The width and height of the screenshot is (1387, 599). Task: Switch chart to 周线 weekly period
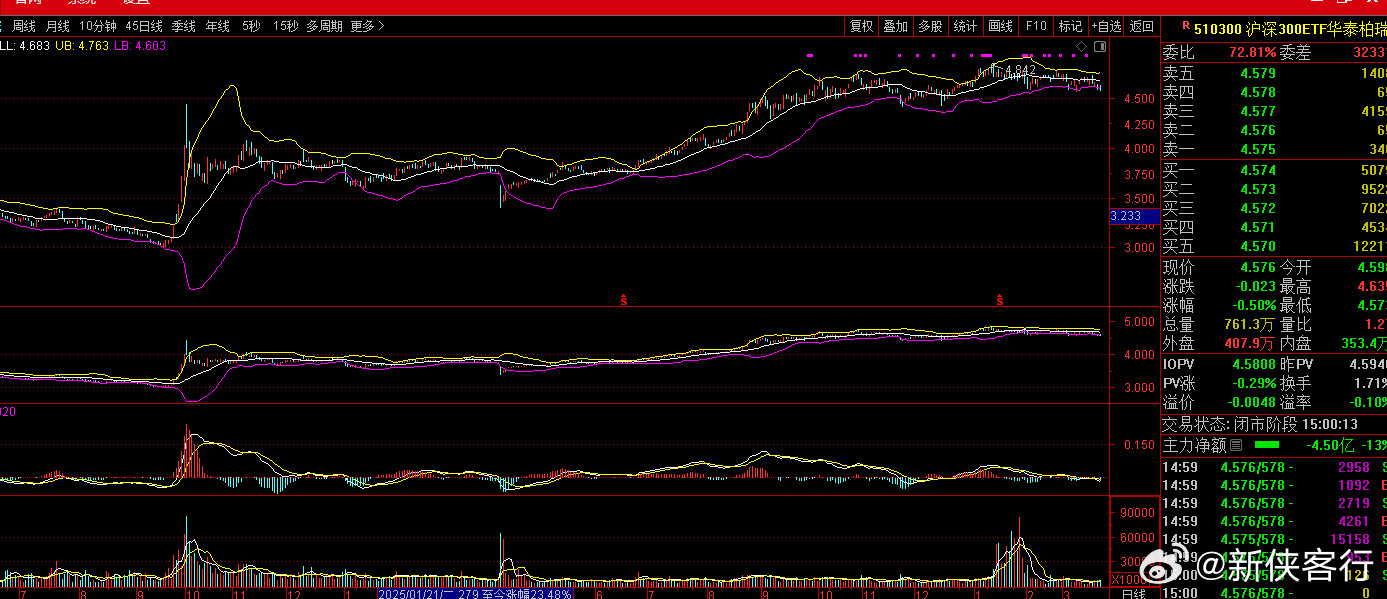tap(24, 26)
